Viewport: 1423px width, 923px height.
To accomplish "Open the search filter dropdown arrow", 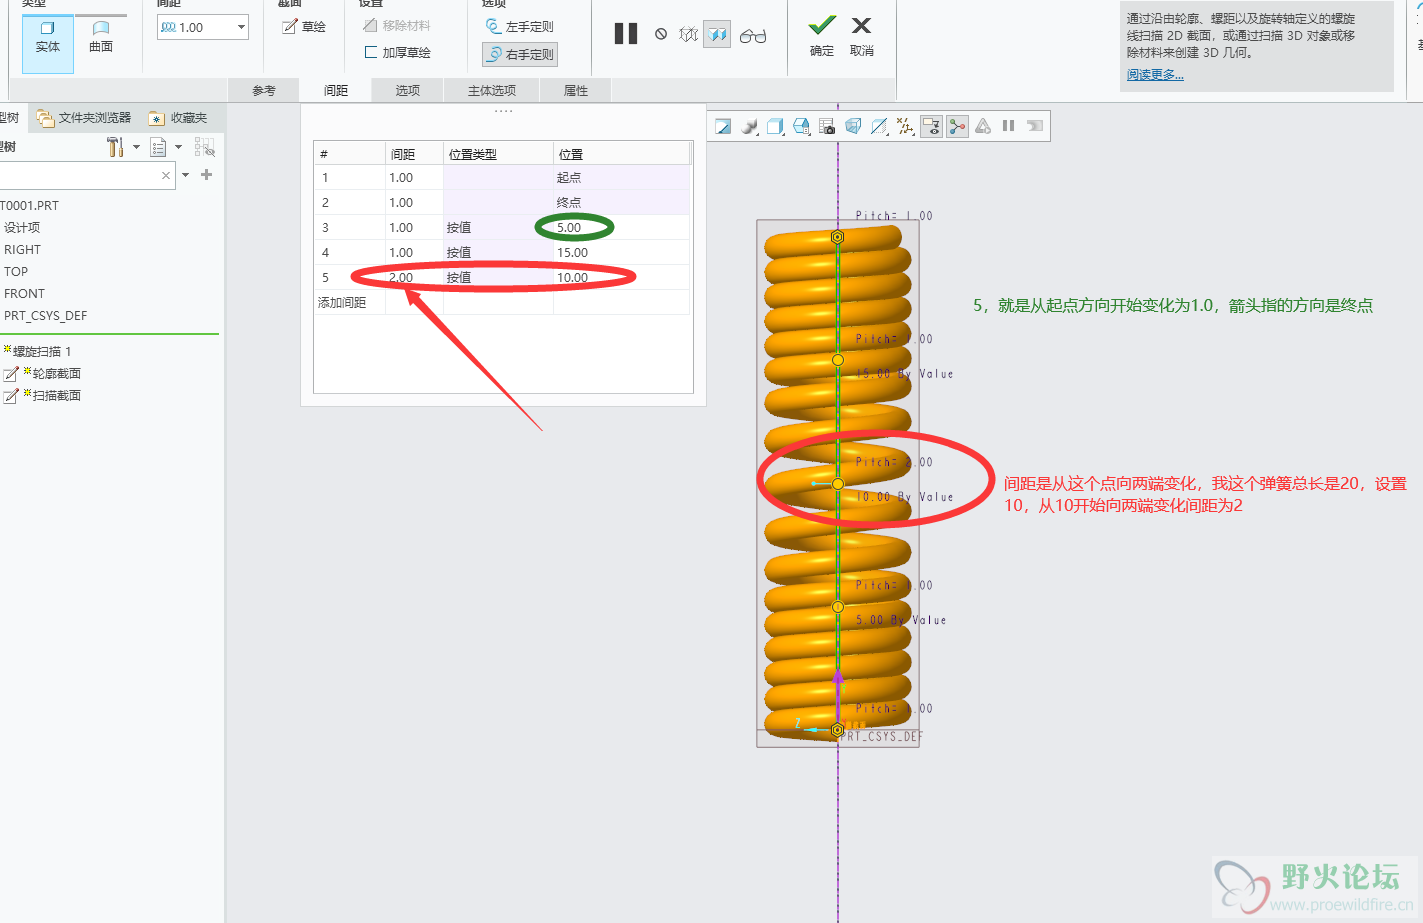I will tap(186, 175).
